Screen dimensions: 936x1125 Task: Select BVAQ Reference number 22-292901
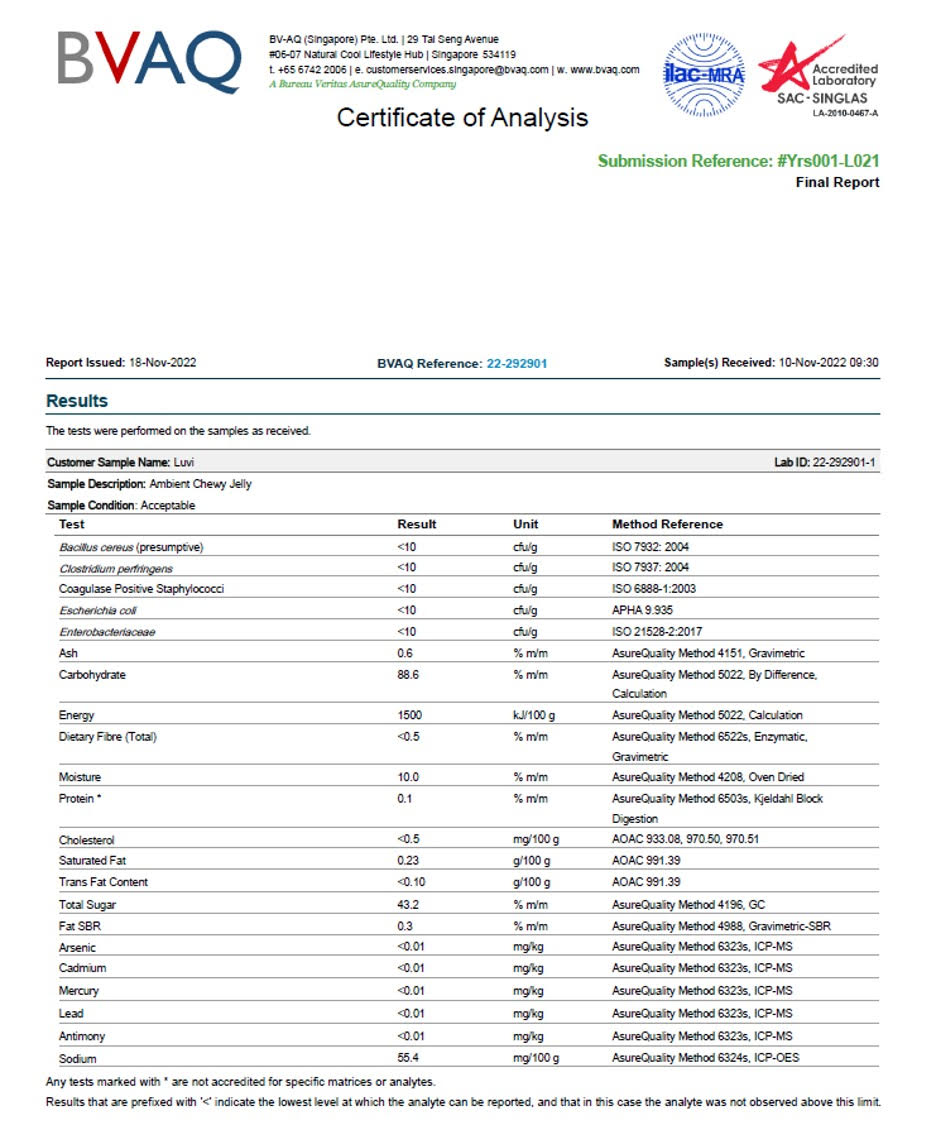click(516, 364)
